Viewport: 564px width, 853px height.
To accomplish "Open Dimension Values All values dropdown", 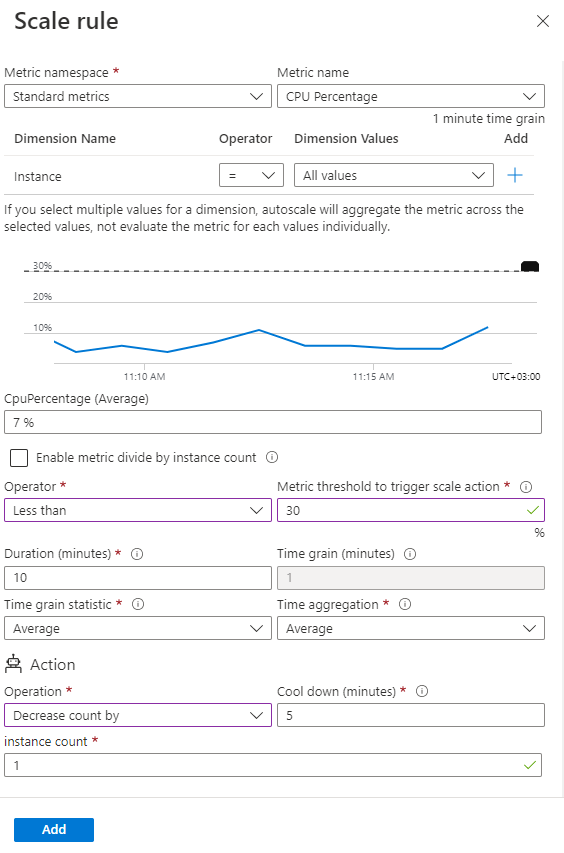I will point(394,175).
